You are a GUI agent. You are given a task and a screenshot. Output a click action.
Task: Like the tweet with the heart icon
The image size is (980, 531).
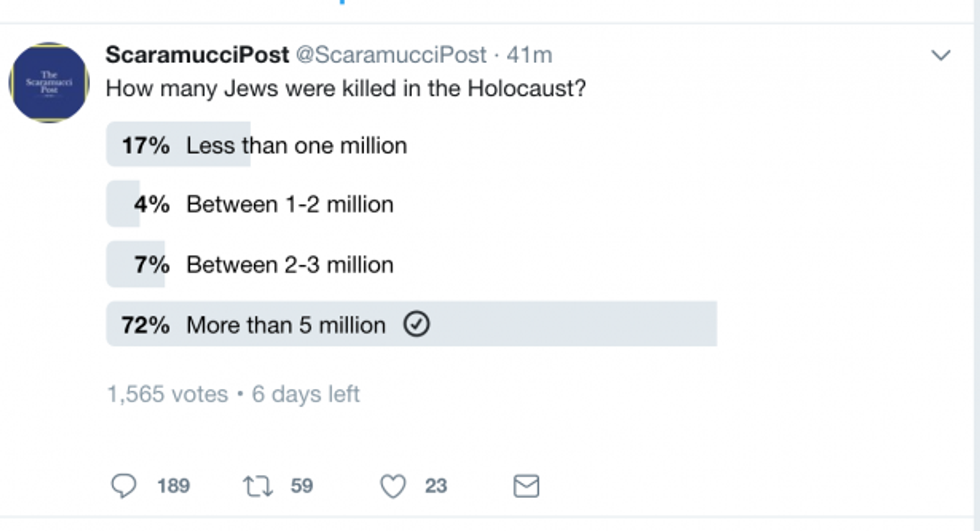coord(393,486)
